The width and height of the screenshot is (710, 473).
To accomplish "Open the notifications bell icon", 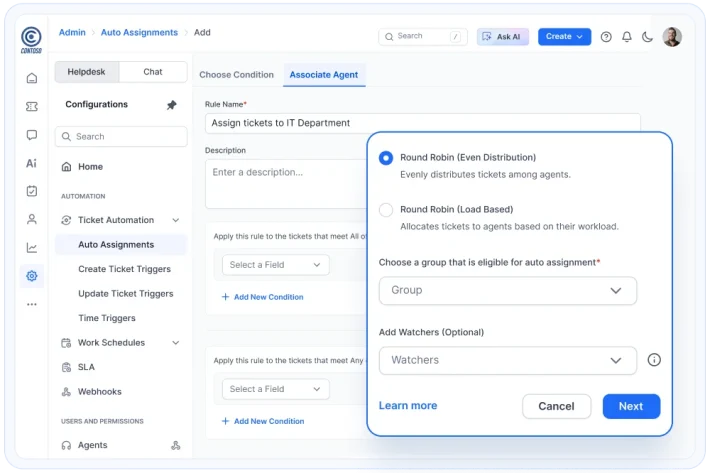I will click(627, 37).
